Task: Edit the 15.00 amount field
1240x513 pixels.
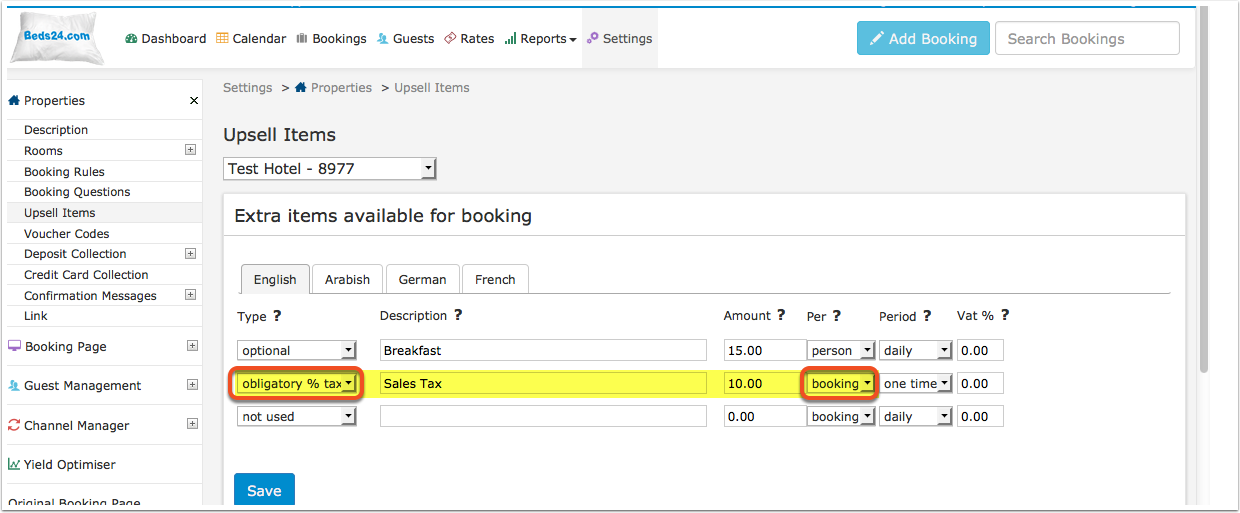Action: pos(765,351)
